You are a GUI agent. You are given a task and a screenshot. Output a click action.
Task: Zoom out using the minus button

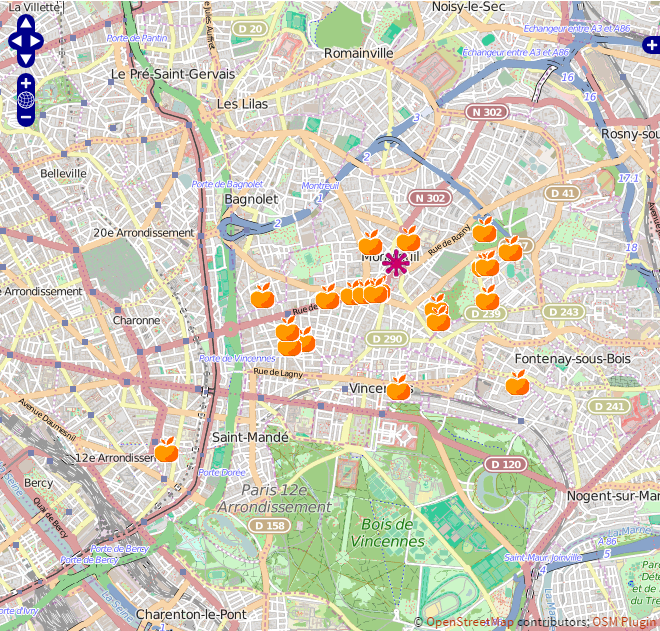26,117
